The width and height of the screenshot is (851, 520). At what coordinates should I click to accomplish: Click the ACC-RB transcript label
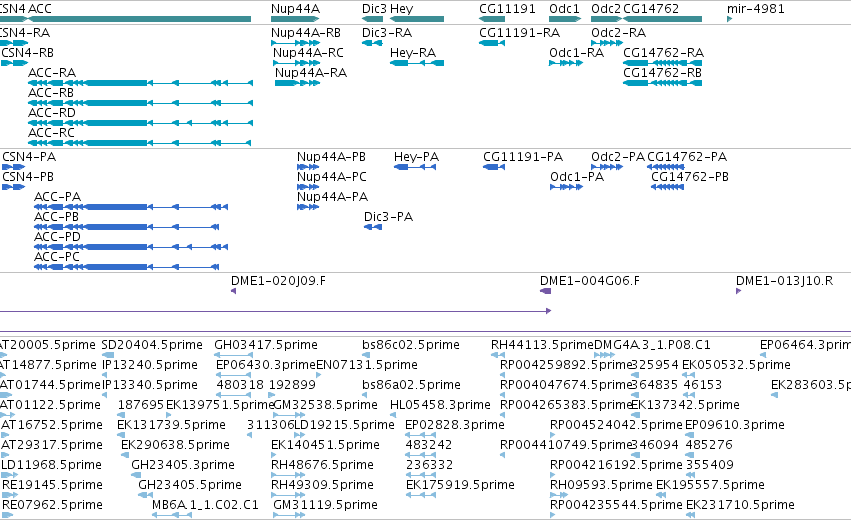tap(51, 93)
